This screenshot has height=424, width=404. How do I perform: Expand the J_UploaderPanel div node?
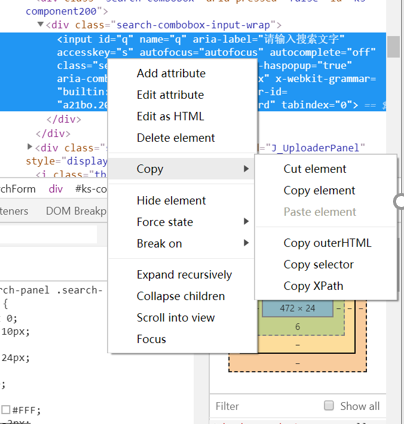point(30,147)
